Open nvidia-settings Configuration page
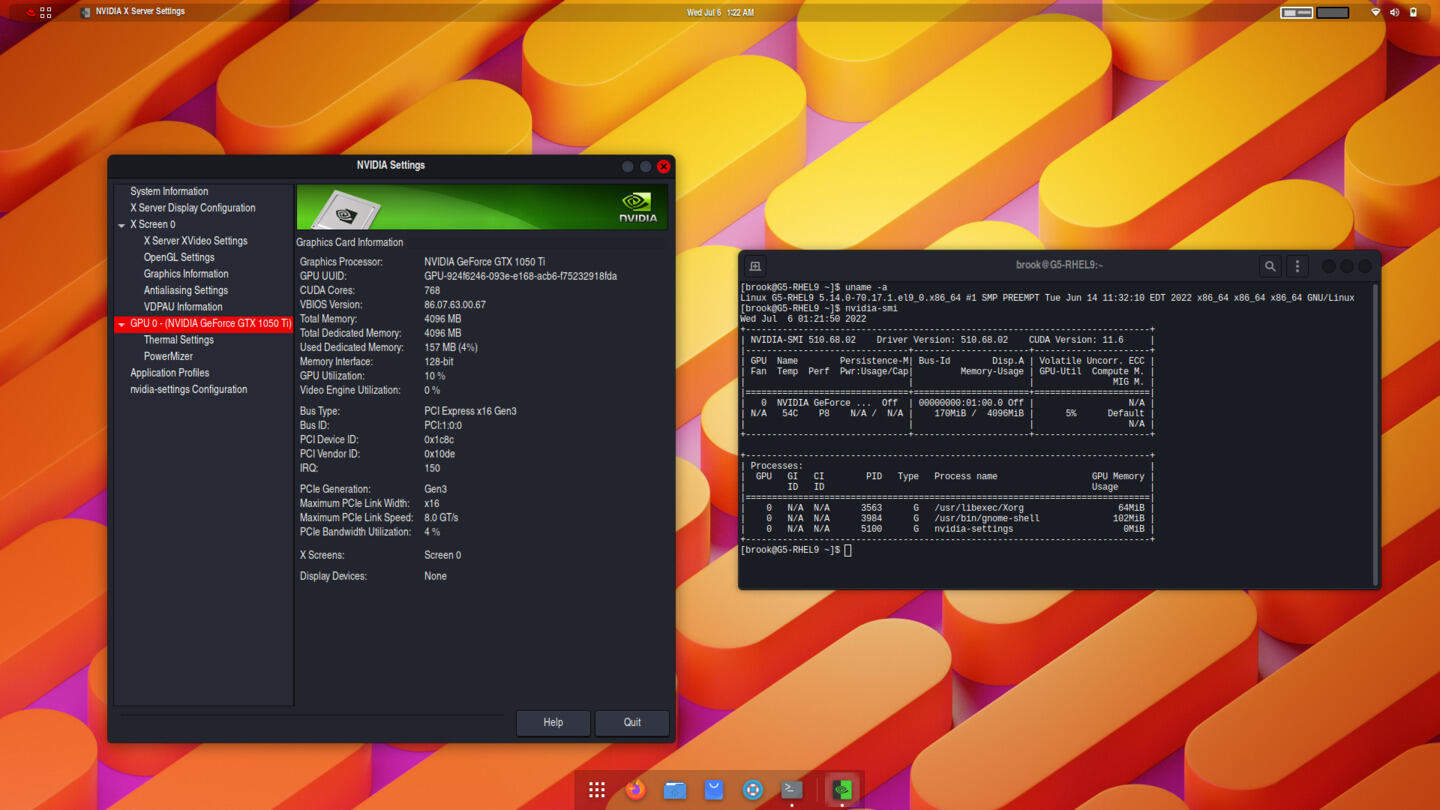 point(188,389)
